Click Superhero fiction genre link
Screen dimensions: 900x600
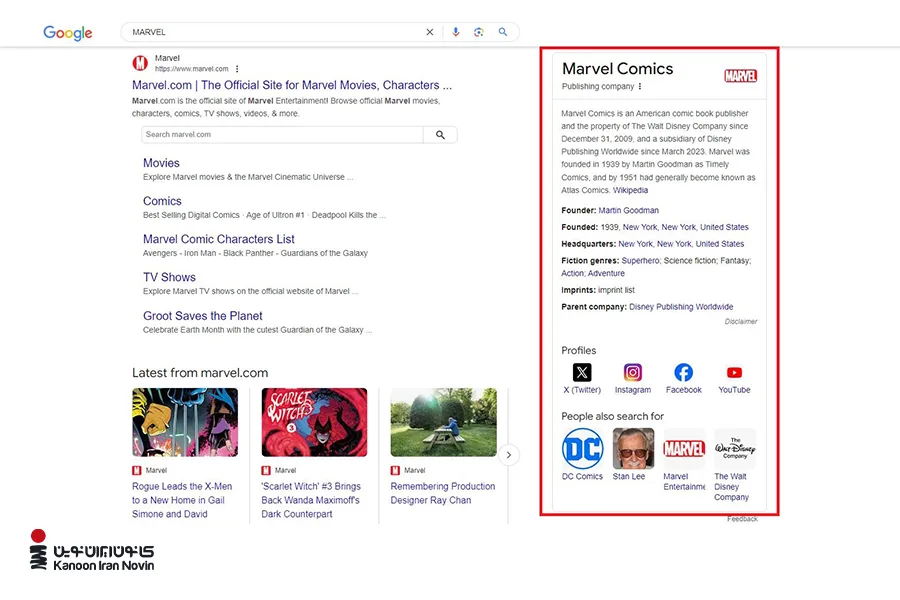pos(640,260)
